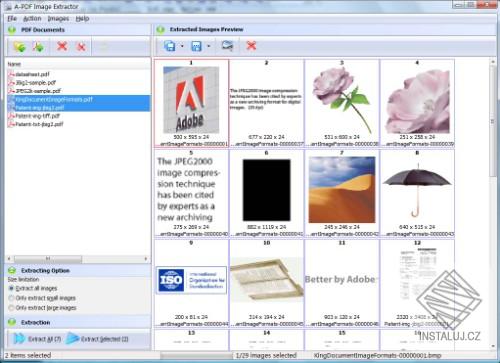Select thumbnail 9 ISO logo image
The width and height of the screenshot is (500, 363).
click(x=191, y=283)
